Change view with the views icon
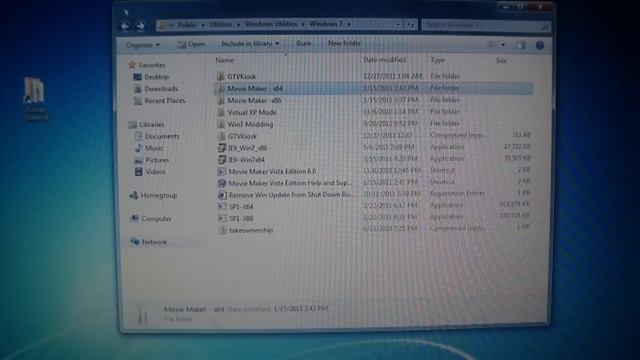 coord(492,44)
